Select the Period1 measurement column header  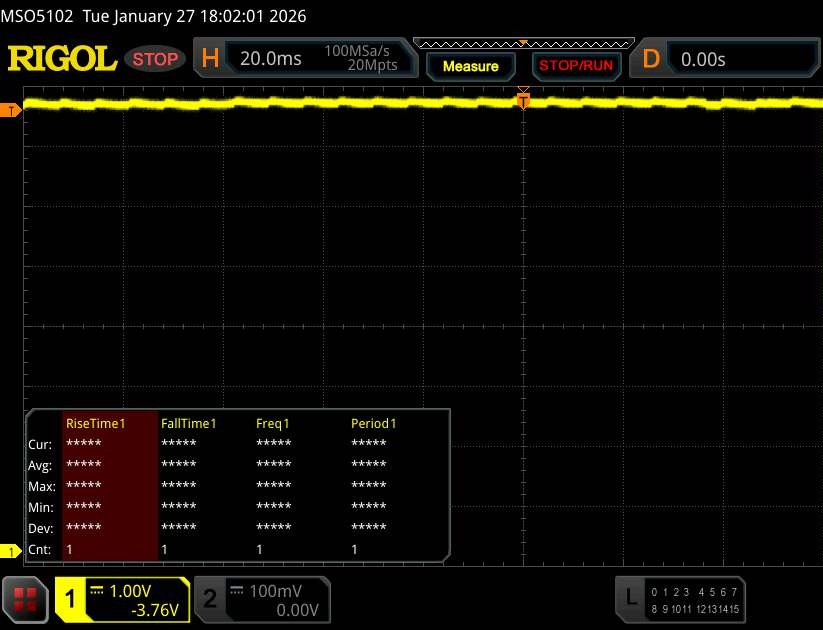373,423
